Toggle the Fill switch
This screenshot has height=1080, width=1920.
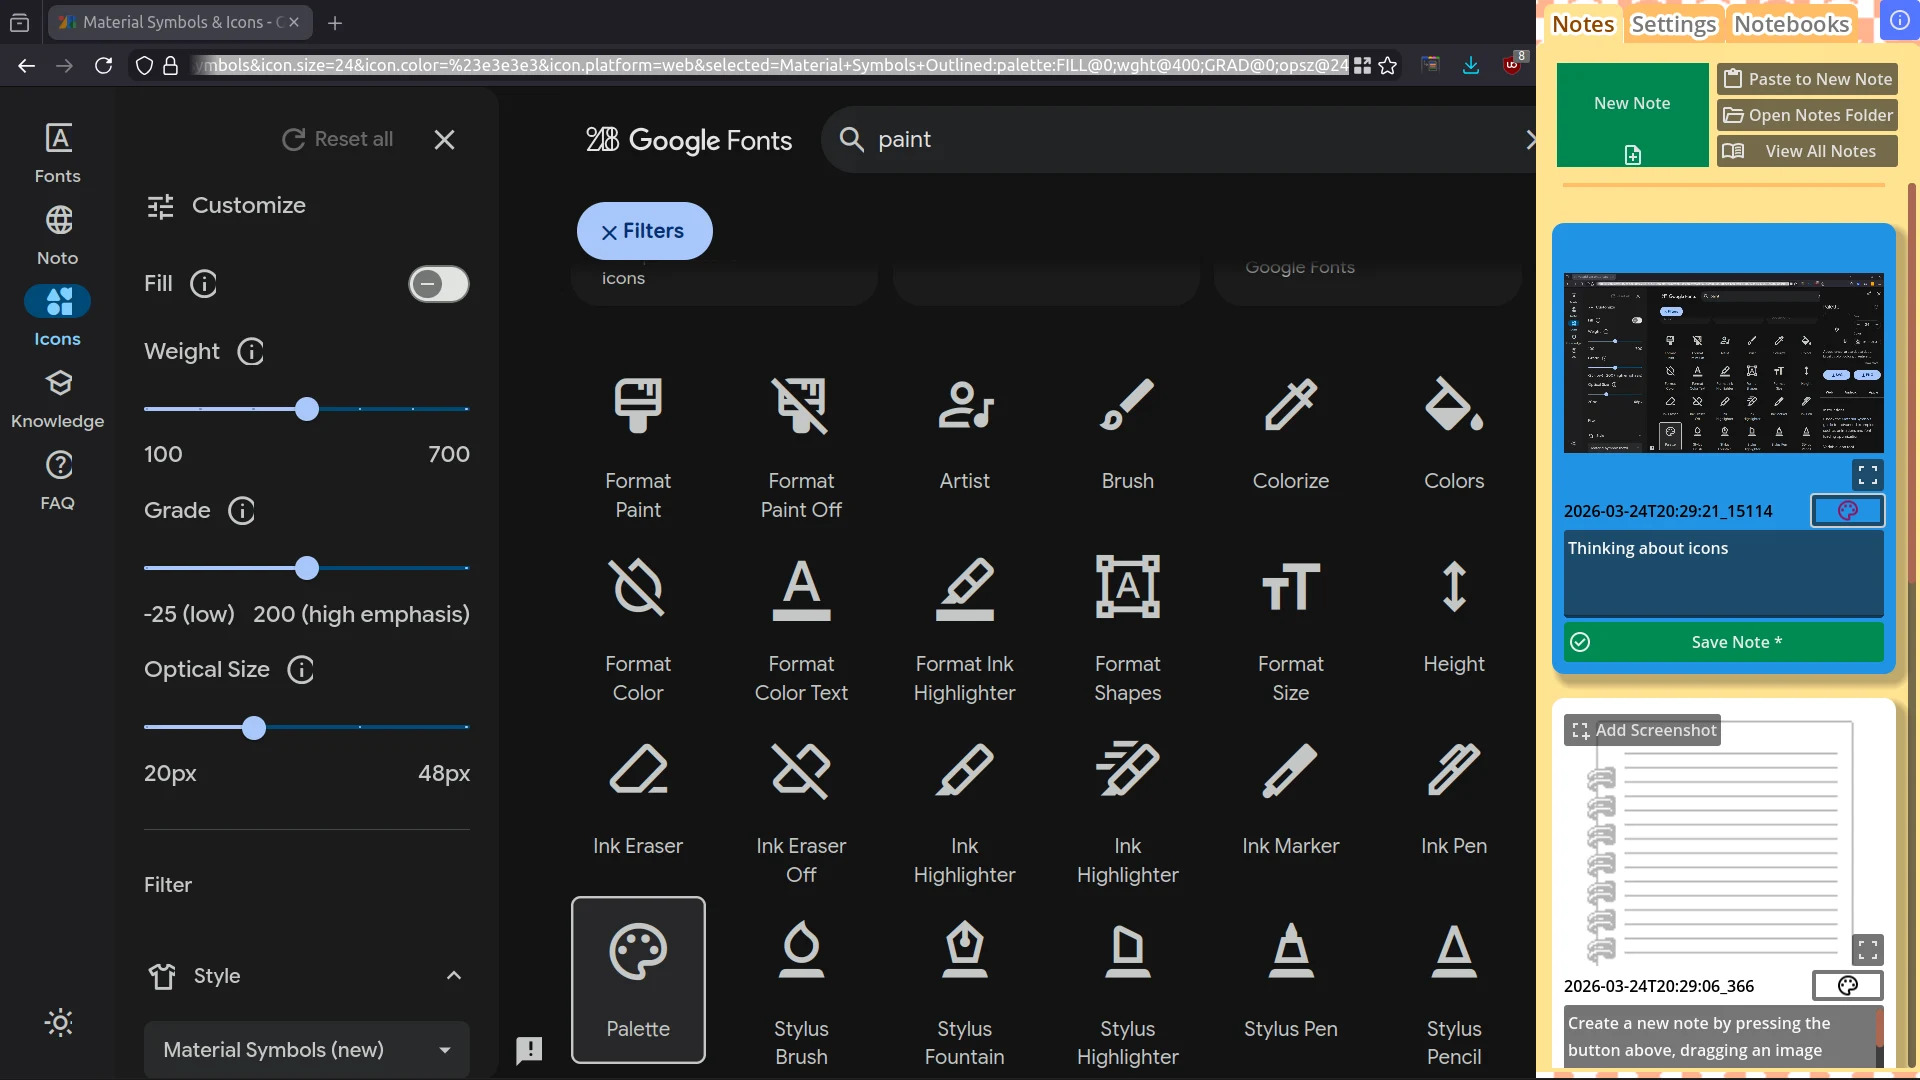[438, 284]
